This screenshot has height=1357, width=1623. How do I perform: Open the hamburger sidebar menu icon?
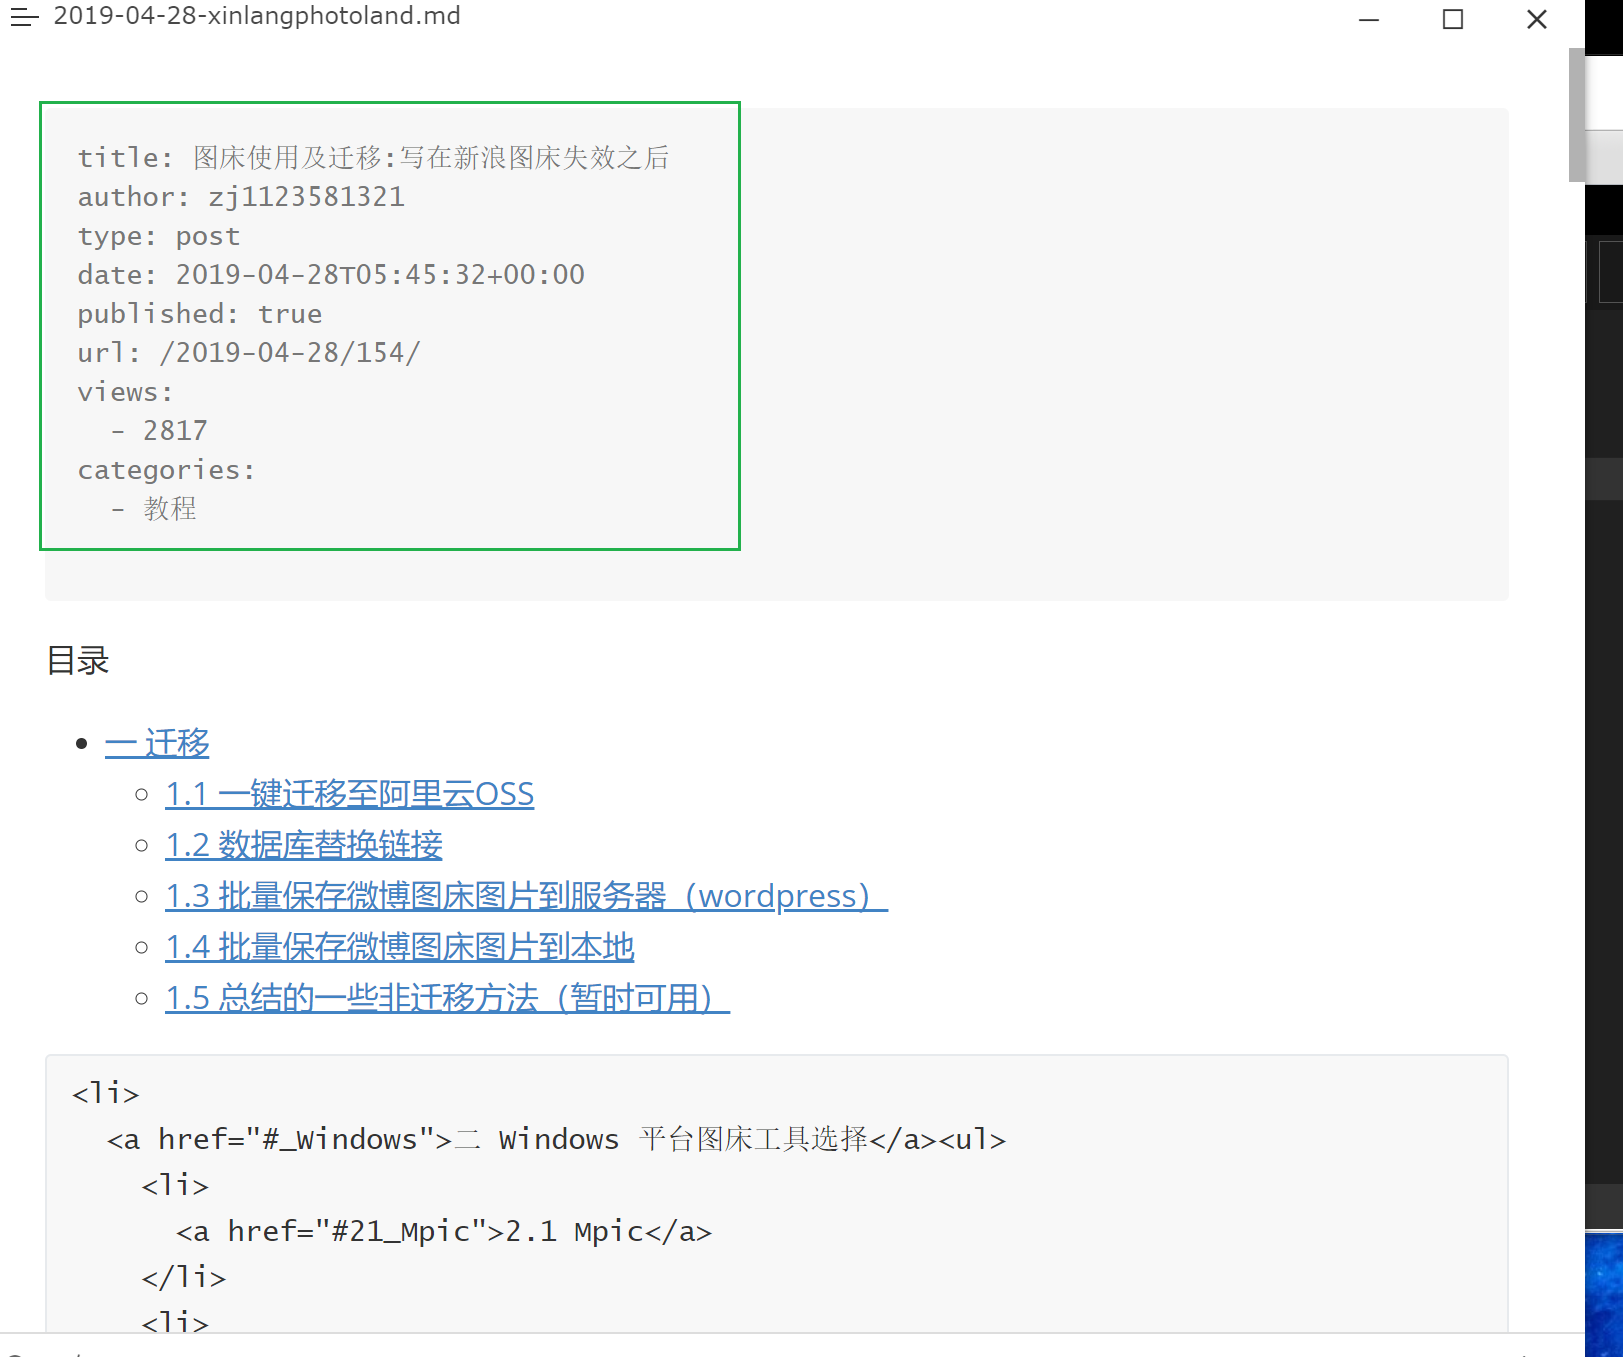(x=24, y=18)
